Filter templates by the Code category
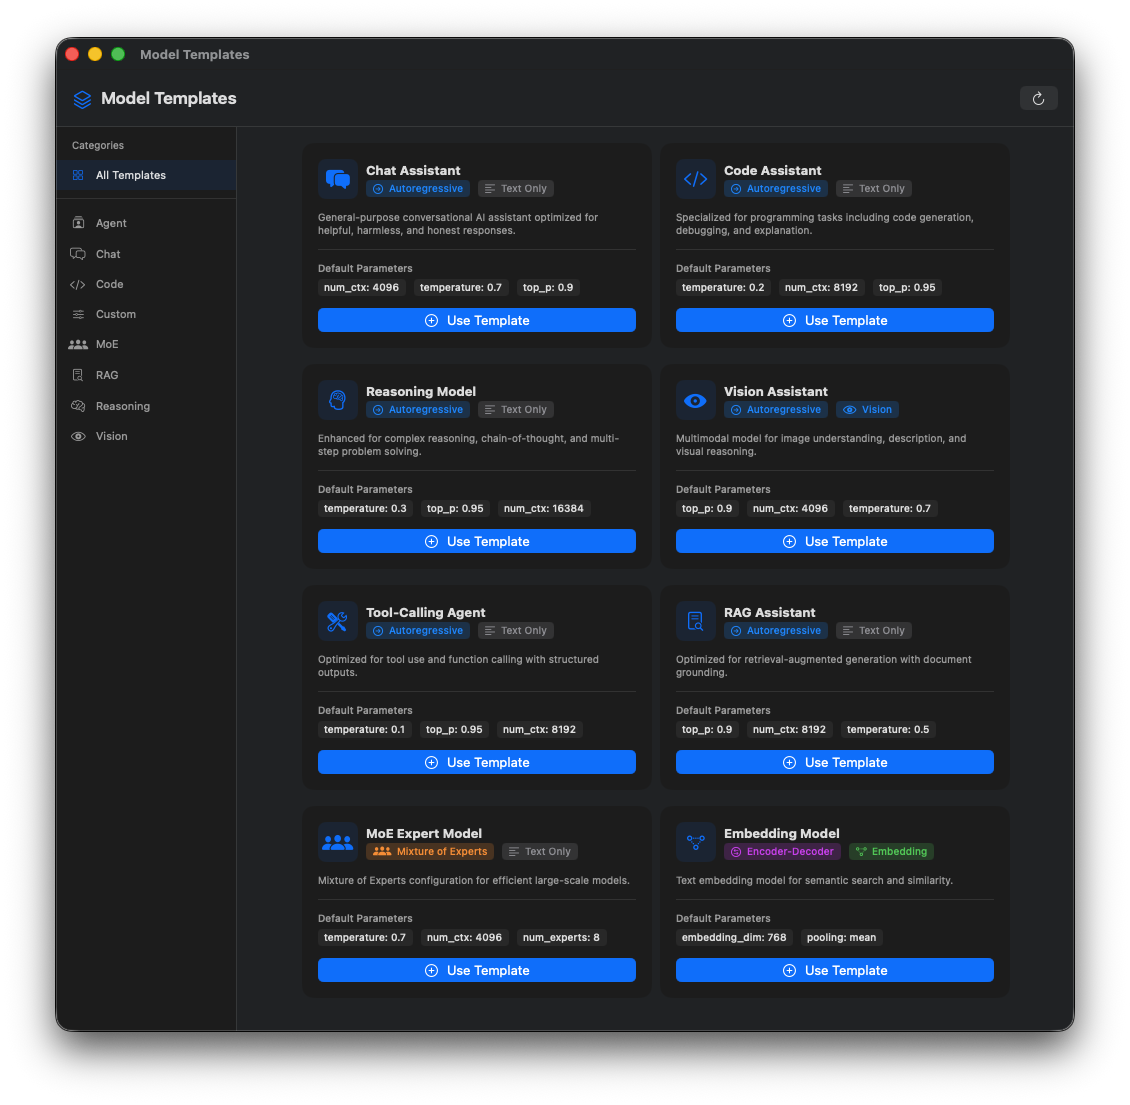 point(109,284)
